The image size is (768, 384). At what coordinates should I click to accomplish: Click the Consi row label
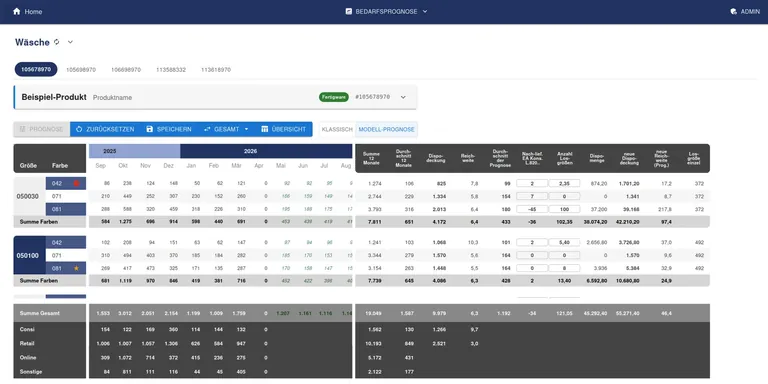point(27,330)
